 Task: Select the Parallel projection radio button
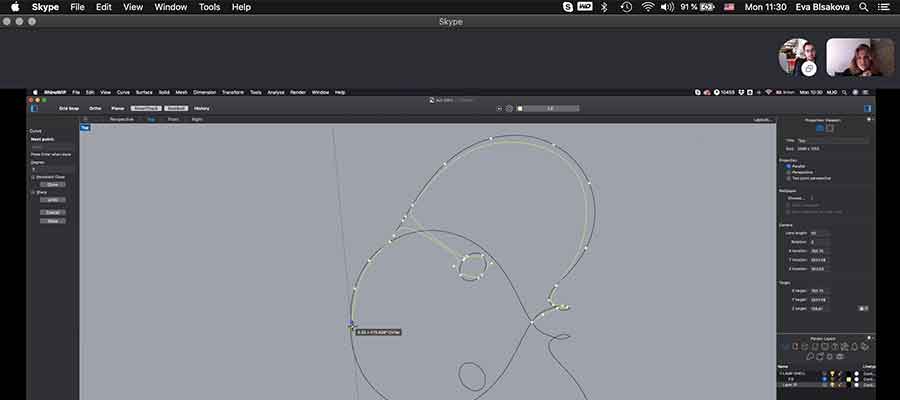coord(789,166)
